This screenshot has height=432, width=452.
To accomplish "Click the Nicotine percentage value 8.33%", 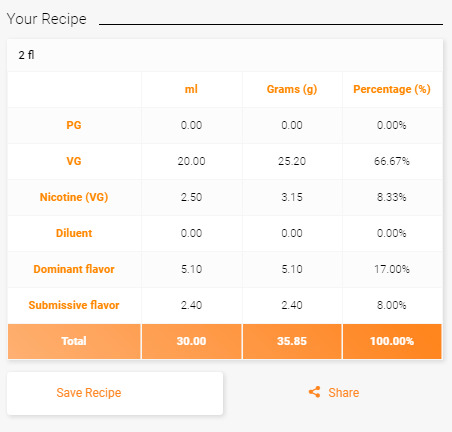I will 392,197.
